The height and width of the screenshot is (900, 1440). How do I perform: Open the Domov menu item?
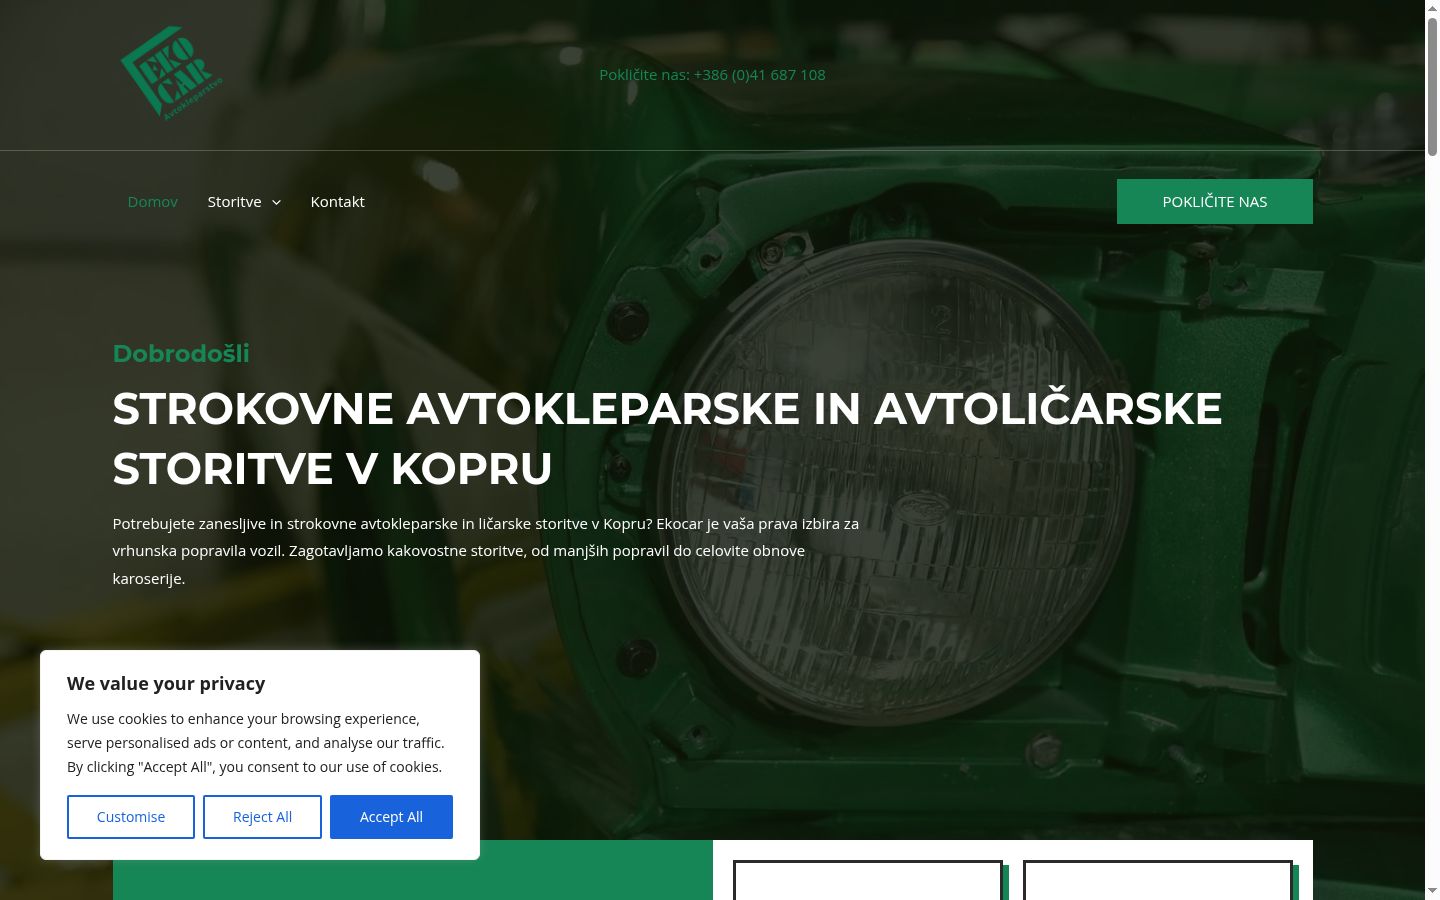pos(152,201)
